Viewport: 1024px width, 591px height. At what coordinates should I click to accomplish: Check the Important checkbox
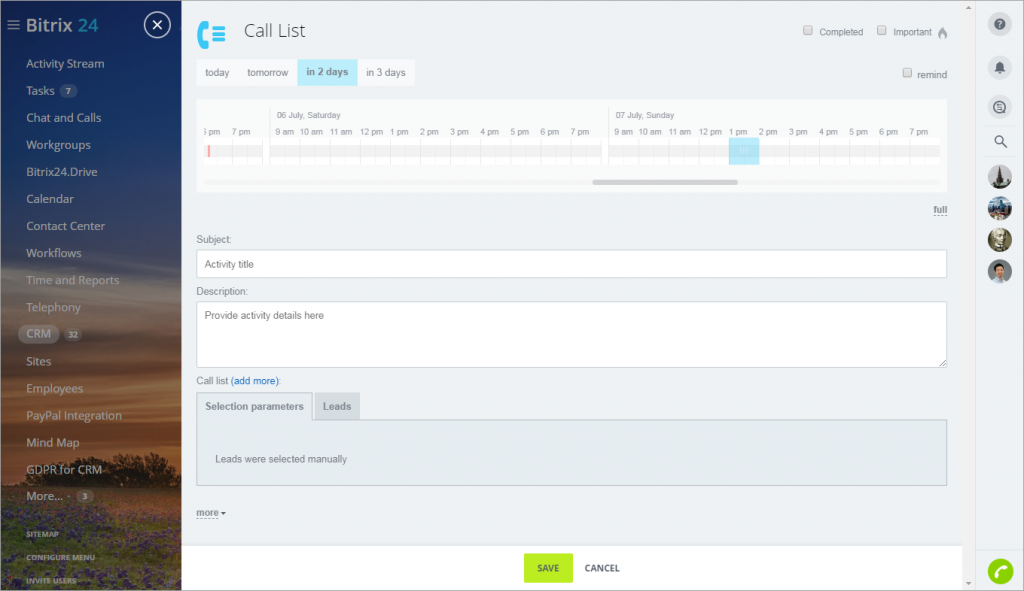click(882, 31)
